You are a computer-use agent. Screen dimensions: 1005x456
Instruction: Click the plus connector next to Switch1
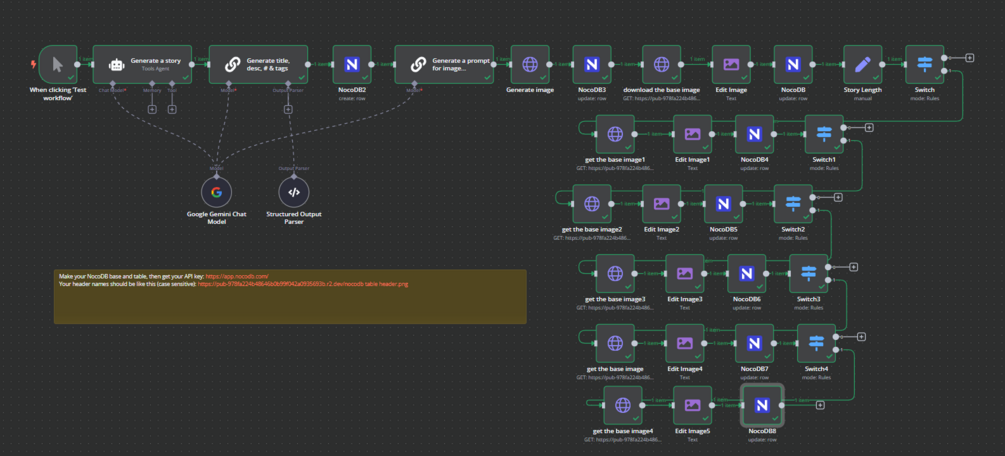(870, 127)
